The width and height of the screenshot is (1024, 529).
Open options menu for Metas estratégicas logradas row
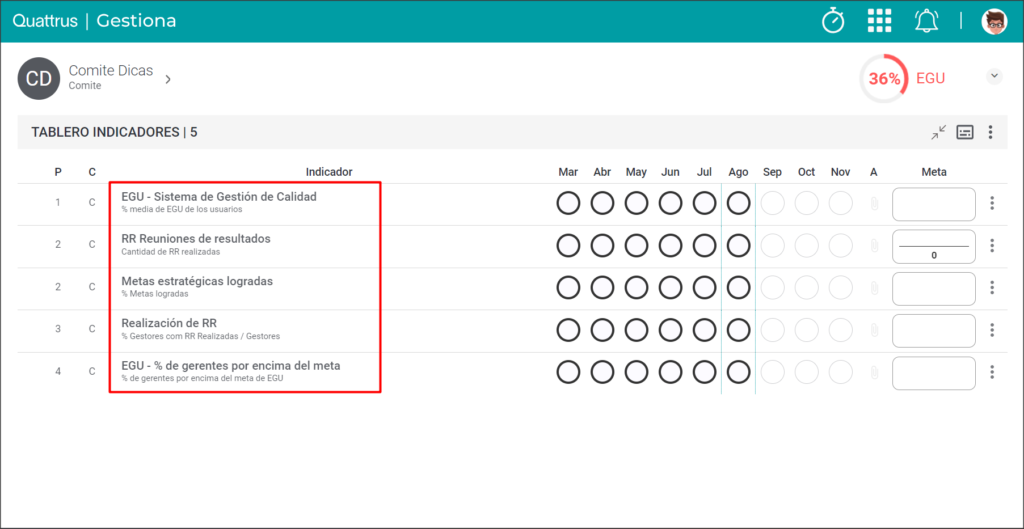pos(992,287)
